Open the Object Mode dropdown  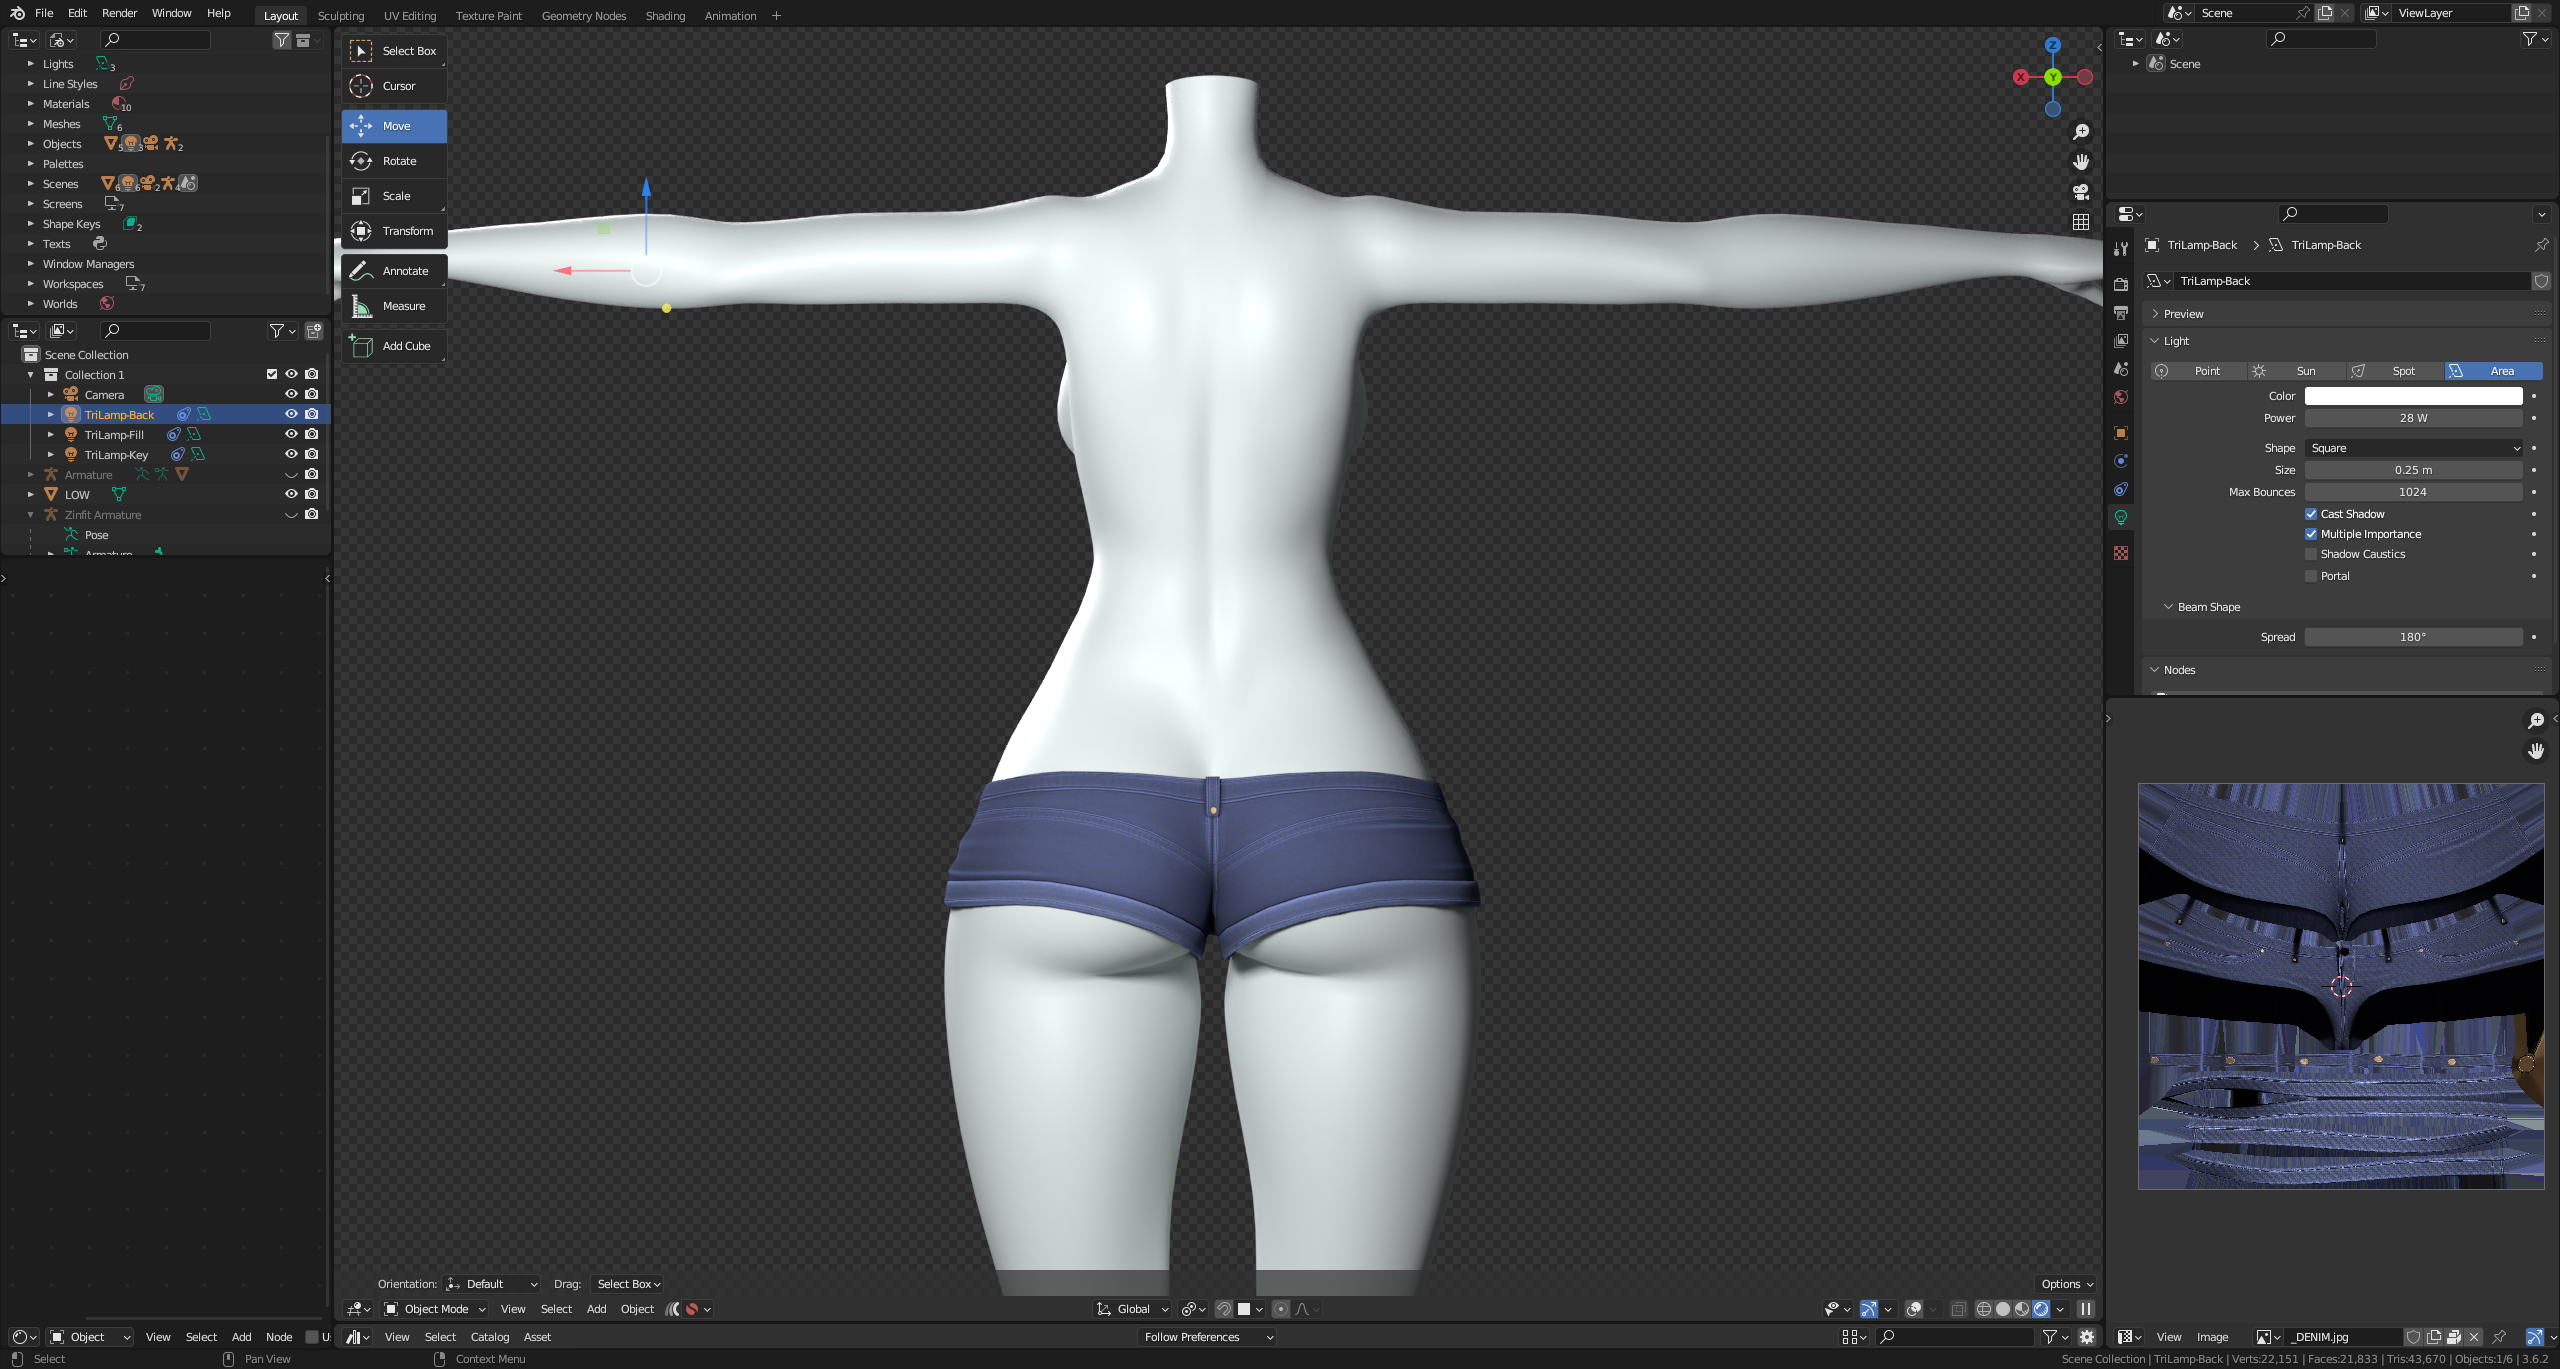pos(435,1309)
